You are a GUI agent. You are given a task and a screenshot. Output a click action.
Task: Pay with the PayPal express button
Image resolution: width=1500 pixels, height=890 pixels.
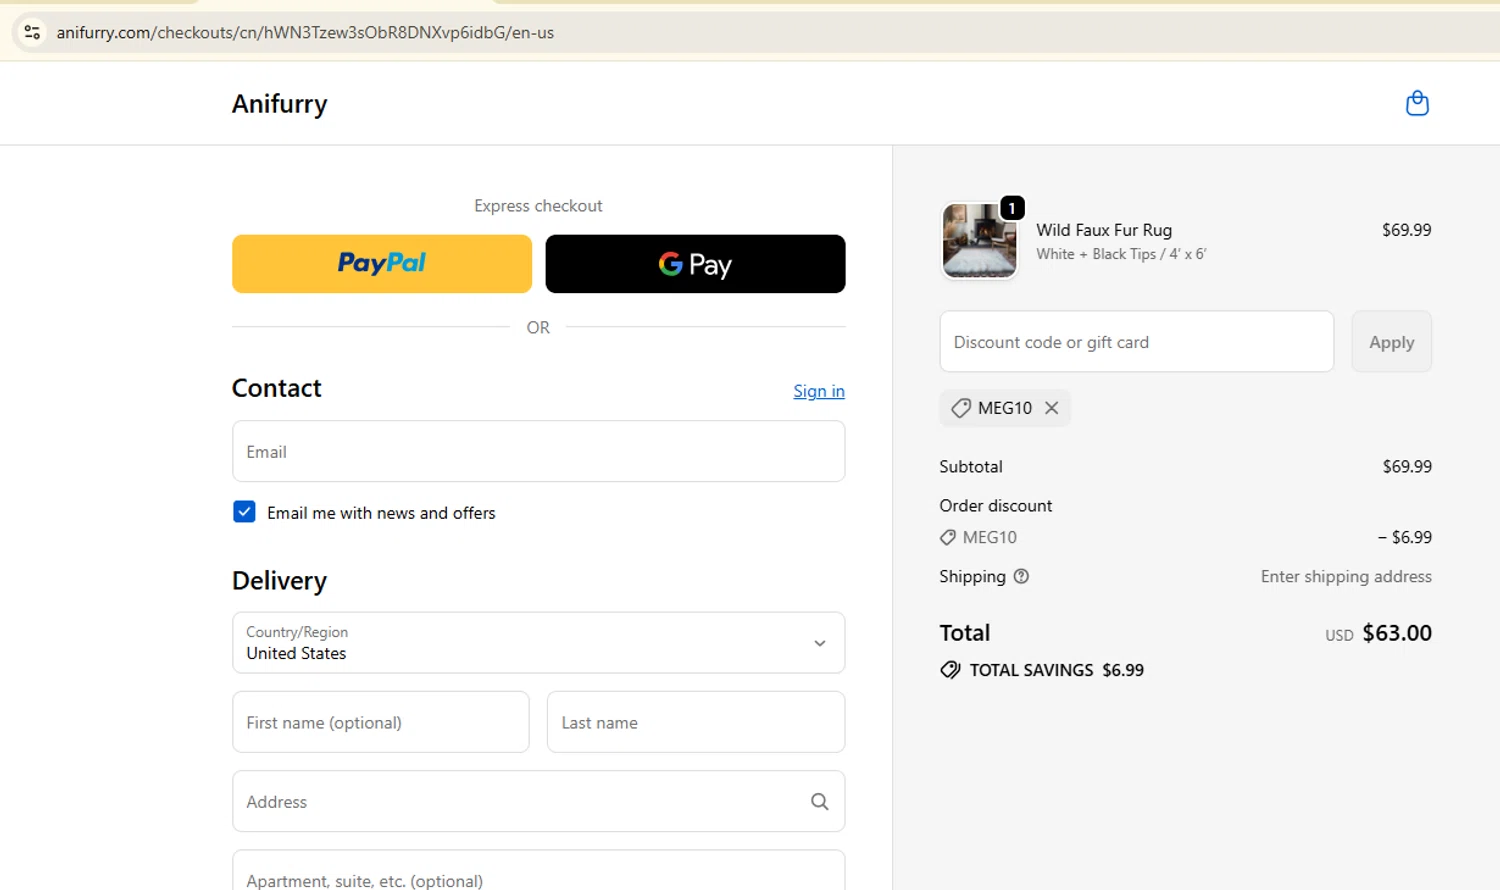pyautogui.click(x=382, y=264)
